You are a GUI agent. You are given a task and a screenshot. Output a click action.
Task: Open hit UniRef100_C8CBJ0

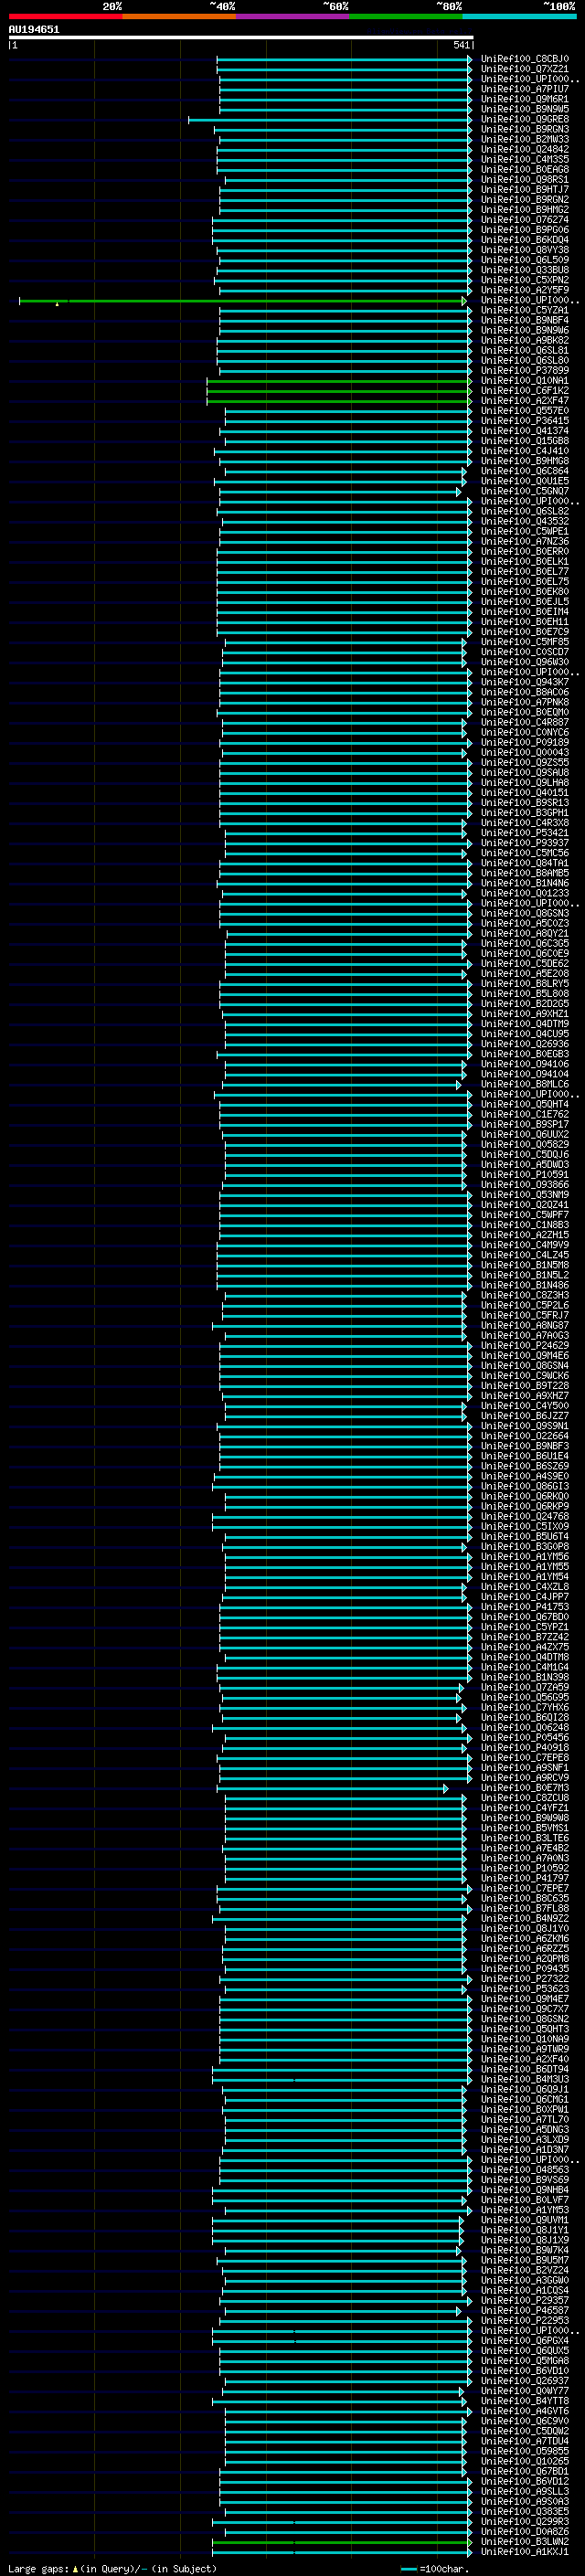pyautogui.click(x=524, y=59)
